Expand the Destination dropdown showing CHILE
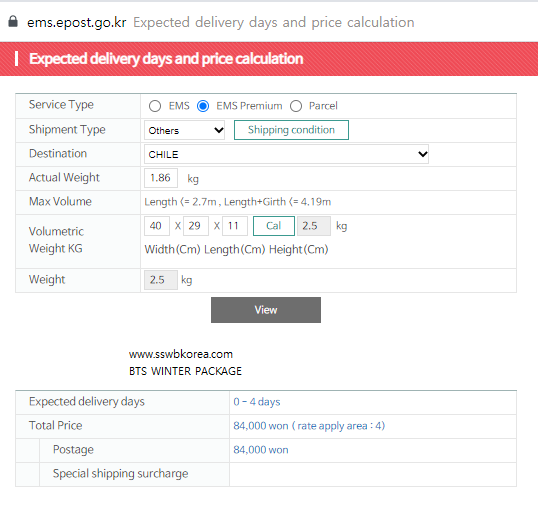The height and width of the screenshot is (524, 538). click(x=286, y=154)
